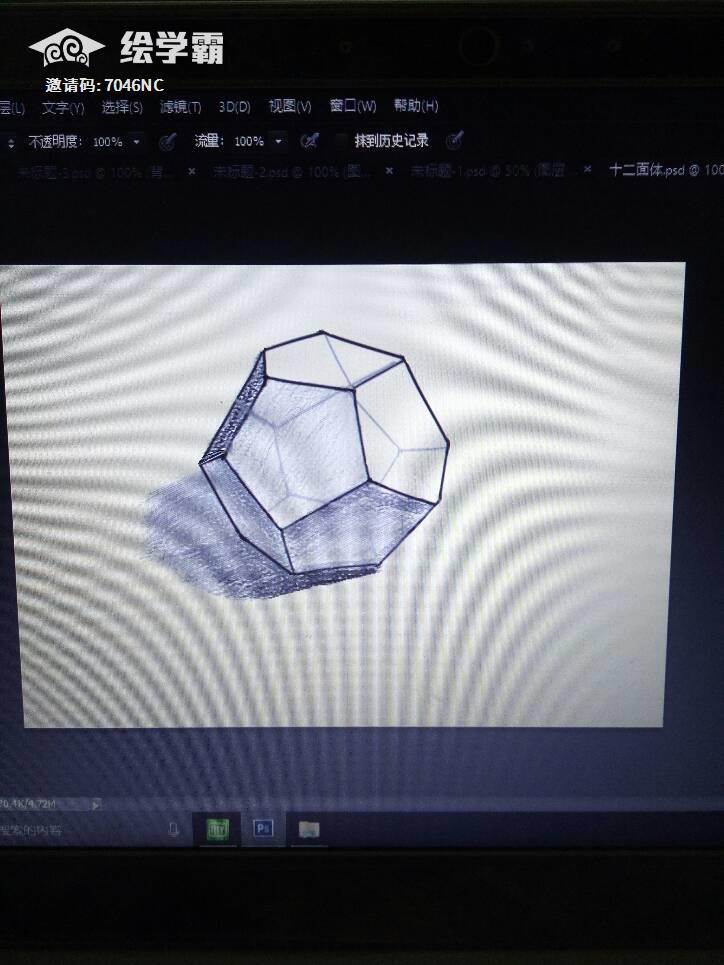Click the 不透明度 100% value field
Screen dimensions: 724x965
coord(108,142)
